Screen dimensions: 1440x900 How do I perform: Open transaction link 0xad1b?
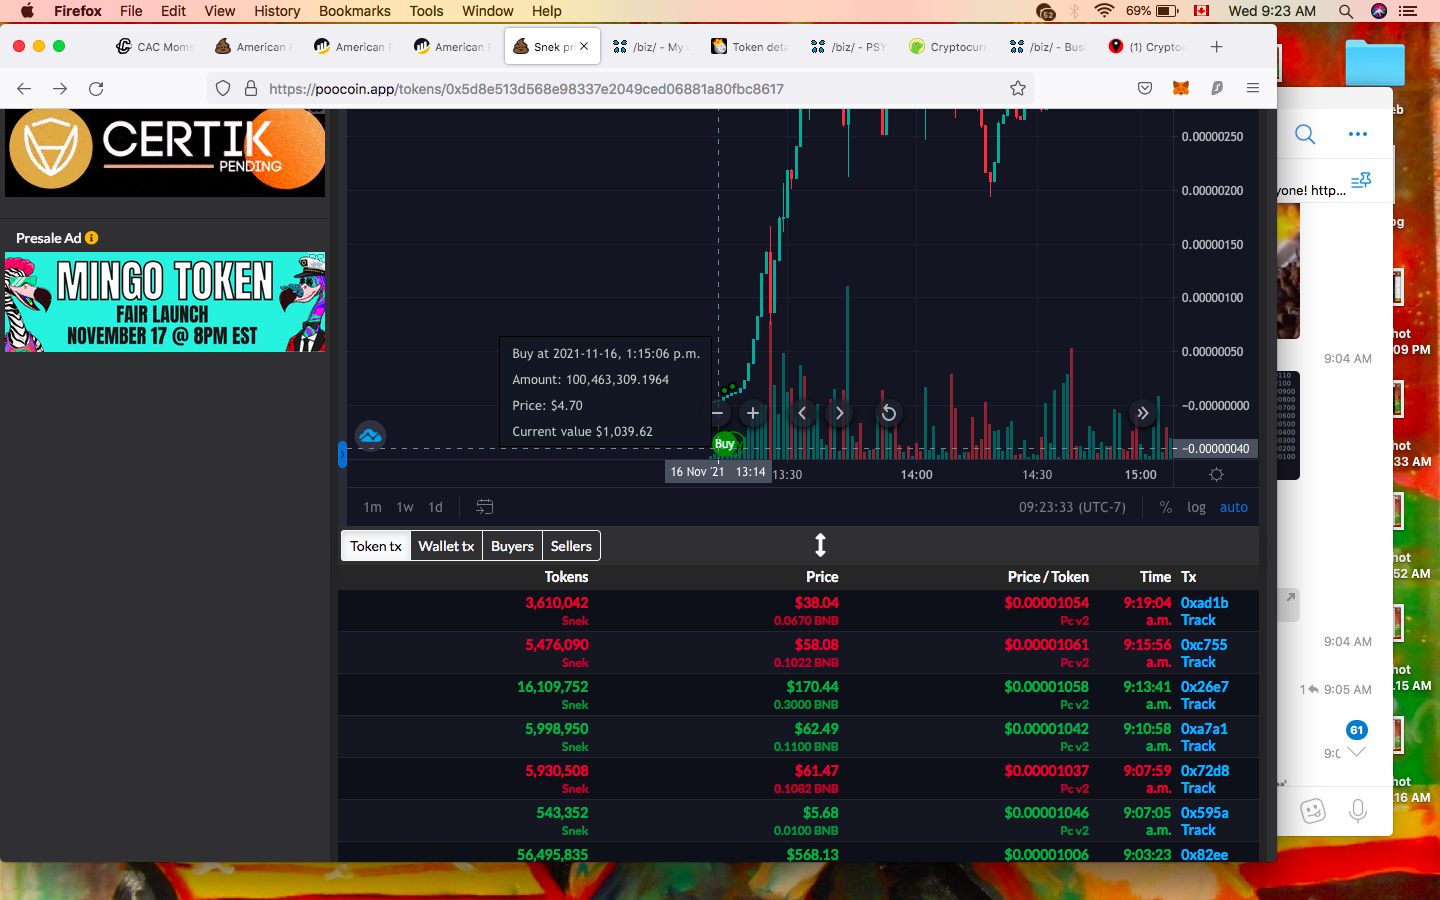point(1204,603)
